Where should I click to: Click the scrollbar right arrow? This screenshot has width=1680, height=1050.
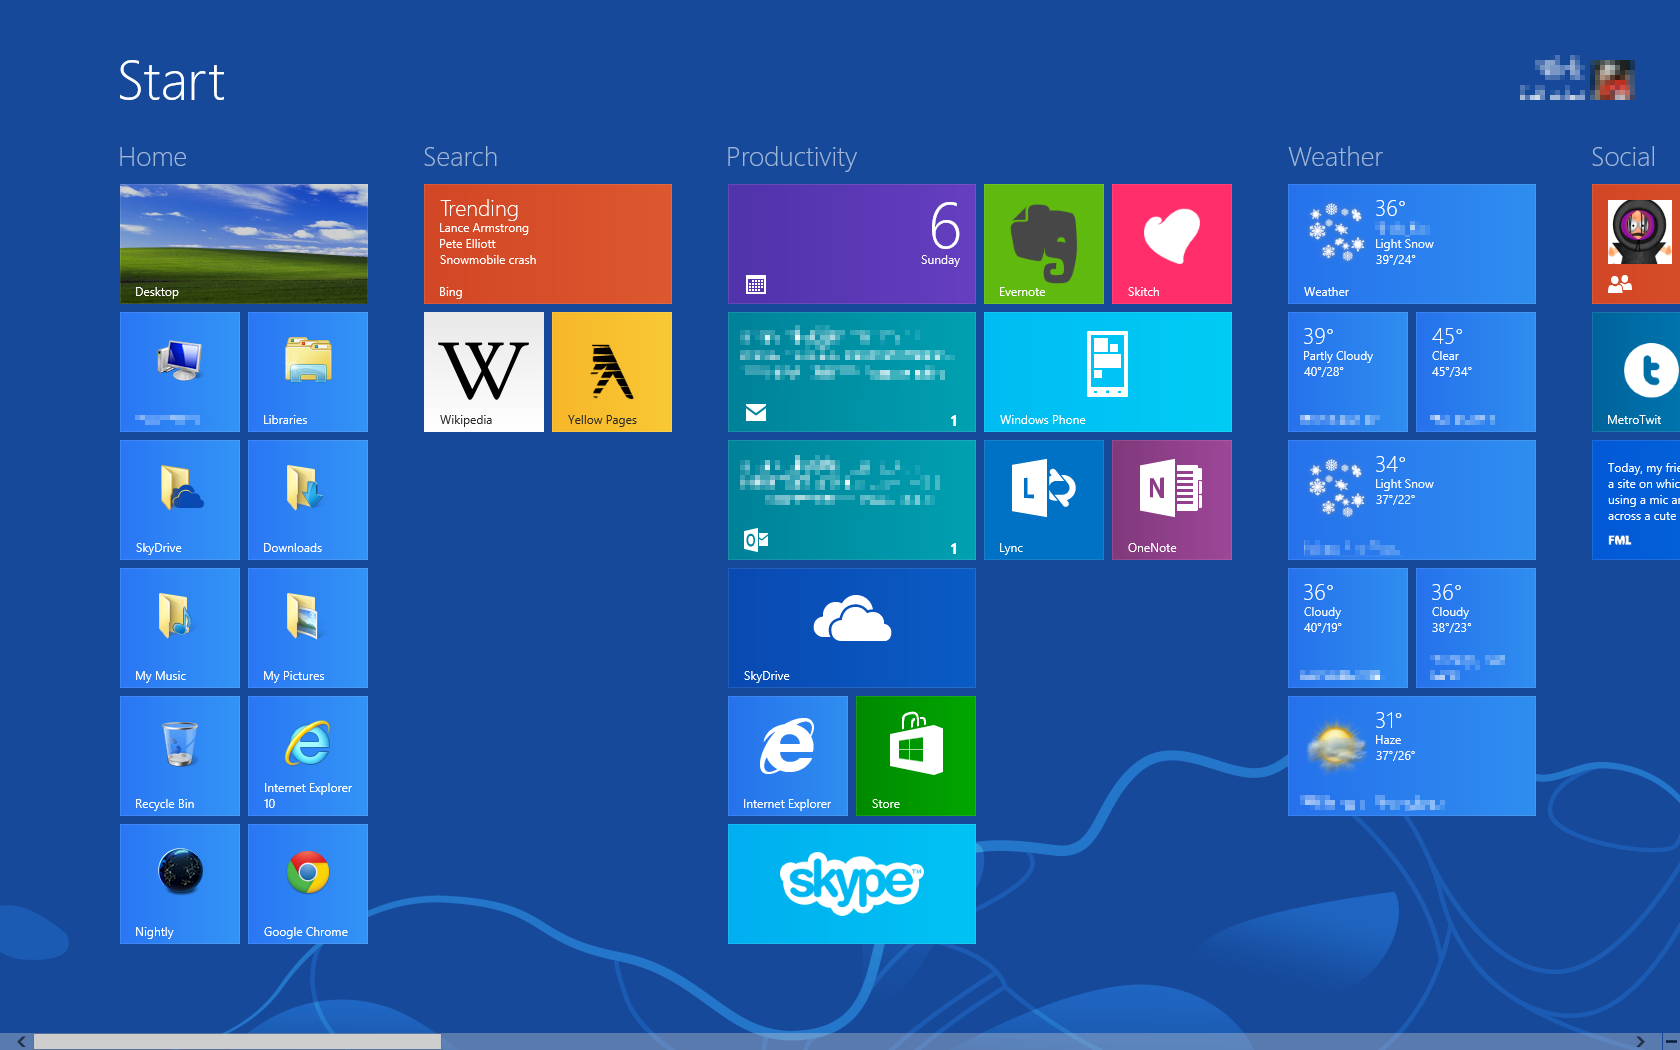click(x=1640, y=1041)
